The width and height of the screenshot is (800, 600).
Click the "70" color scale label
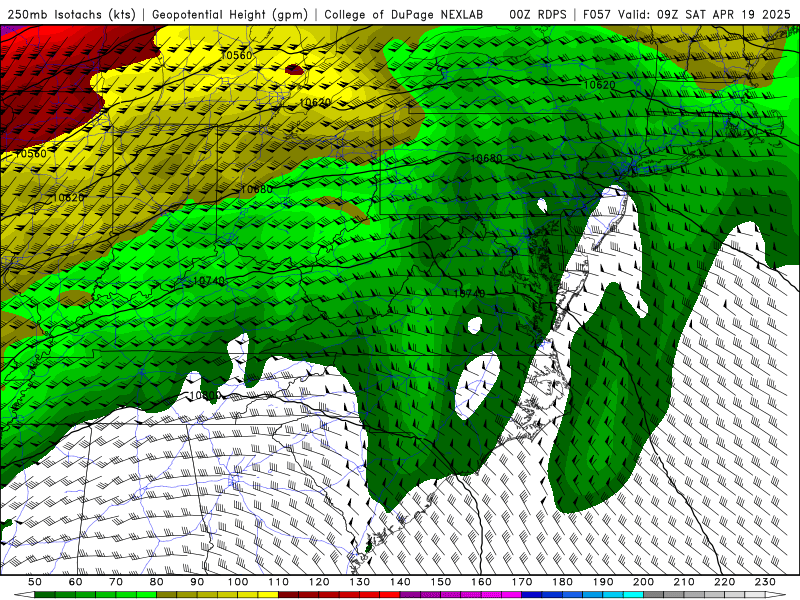116,582
